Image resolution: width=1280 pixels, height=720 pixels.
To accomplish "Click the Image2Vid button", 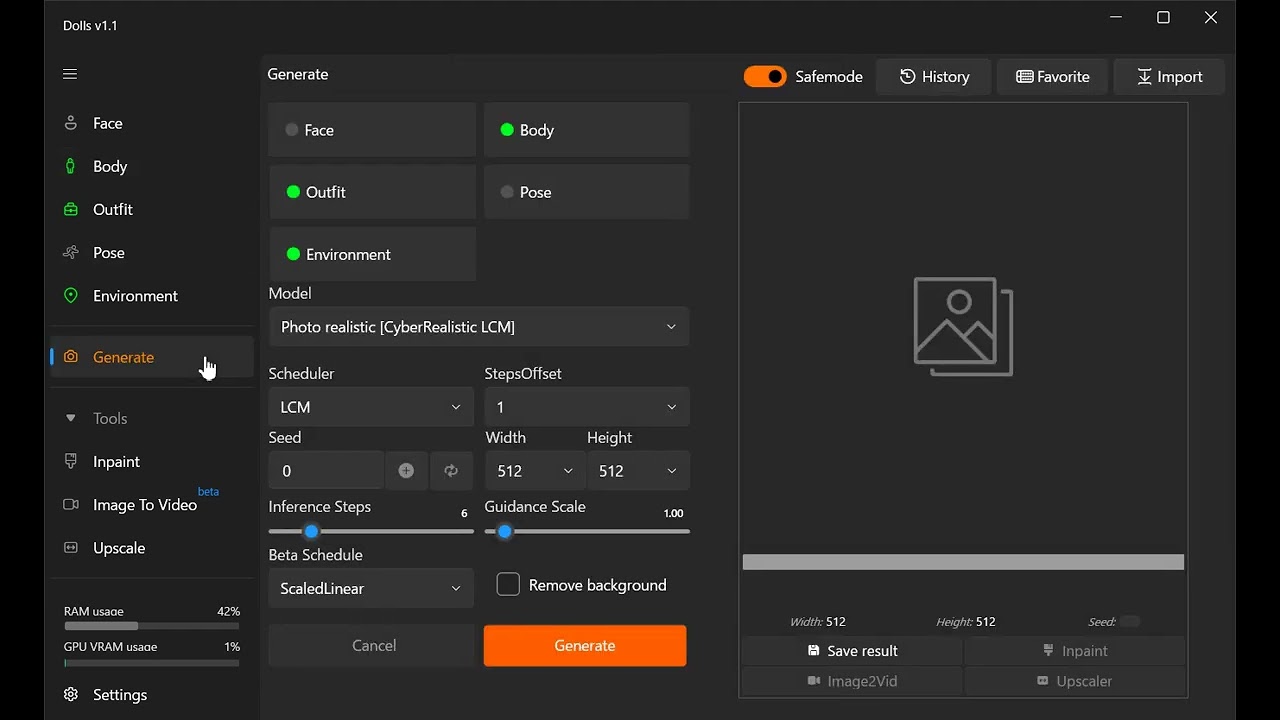I will click(x=852, y=681).
